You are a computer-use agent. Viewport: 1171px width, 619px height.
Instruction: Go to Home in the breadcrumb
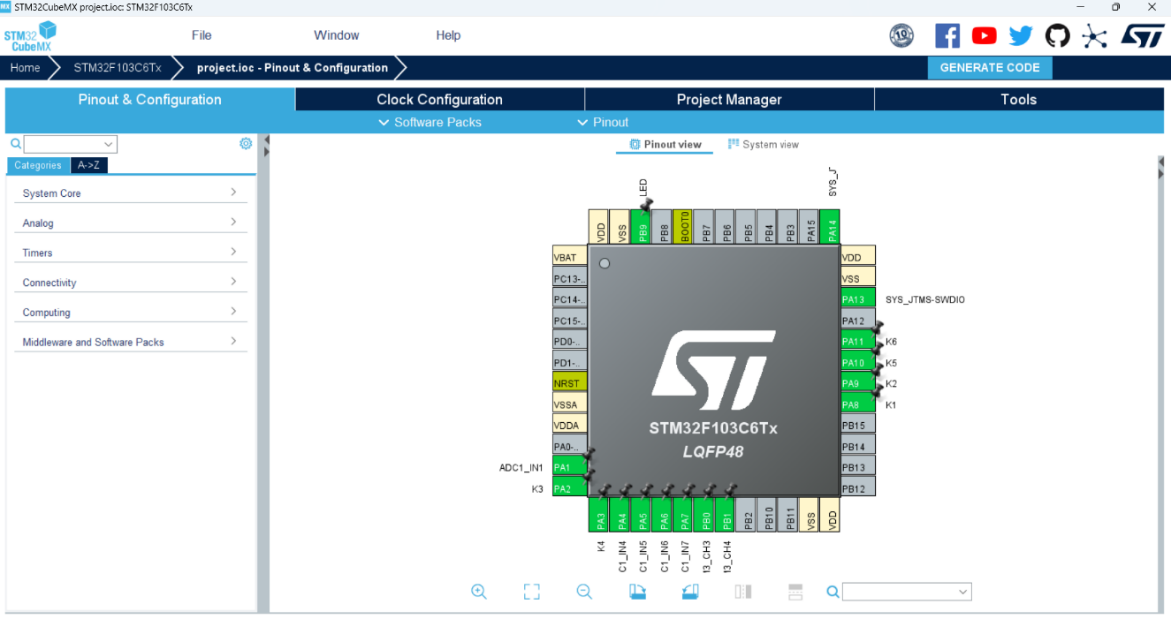pos(25,68)
